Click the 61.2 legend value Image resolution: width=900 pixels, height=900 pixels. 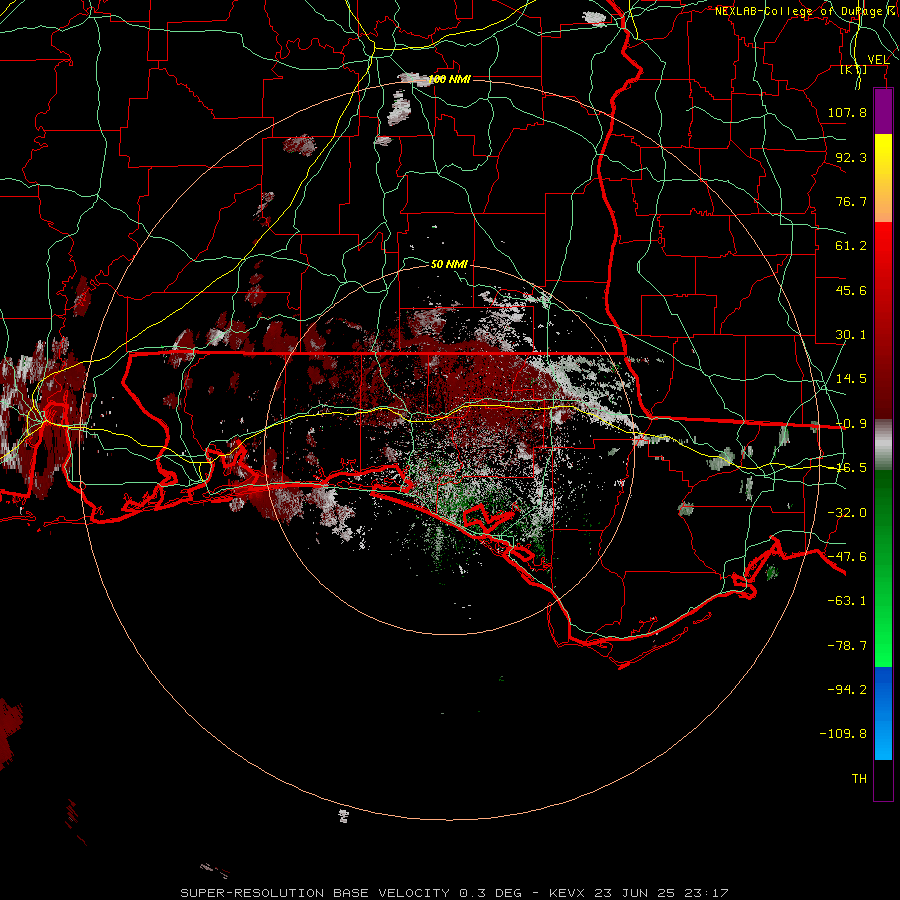click(851, 246)
